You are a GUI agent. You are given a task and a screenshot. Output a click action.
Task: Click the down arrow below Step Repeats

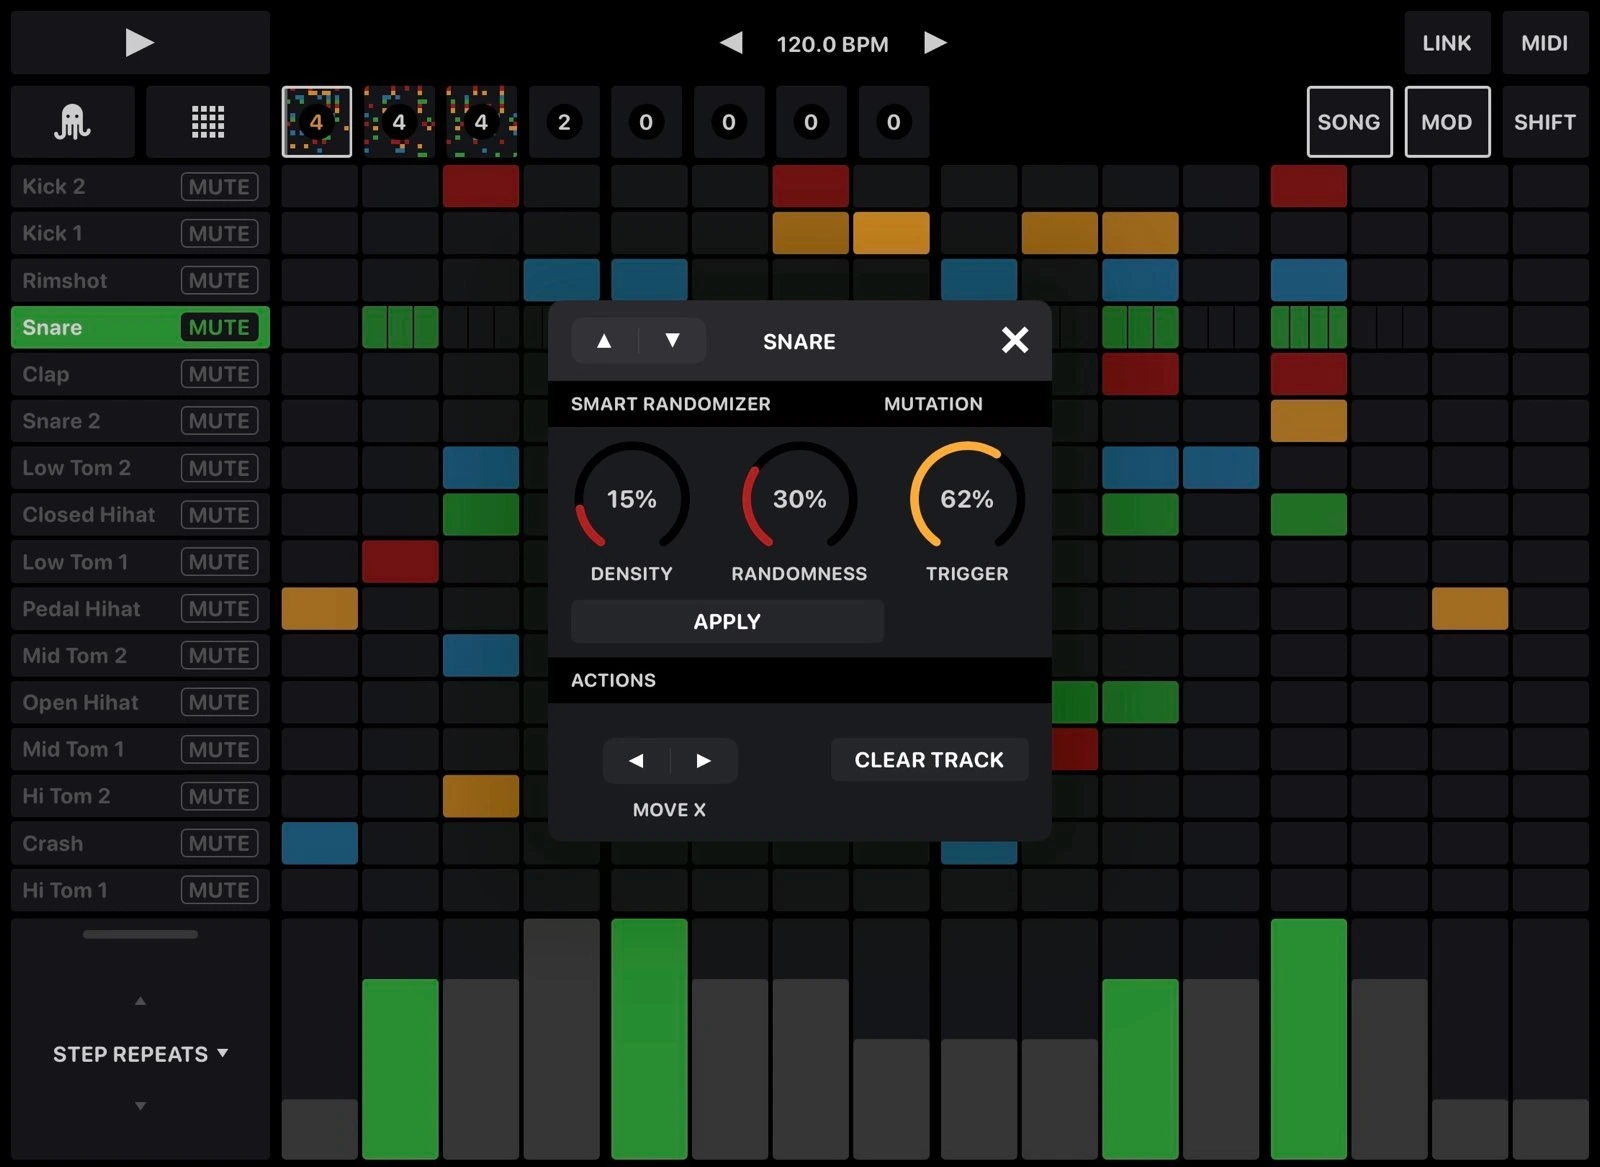140,1106
